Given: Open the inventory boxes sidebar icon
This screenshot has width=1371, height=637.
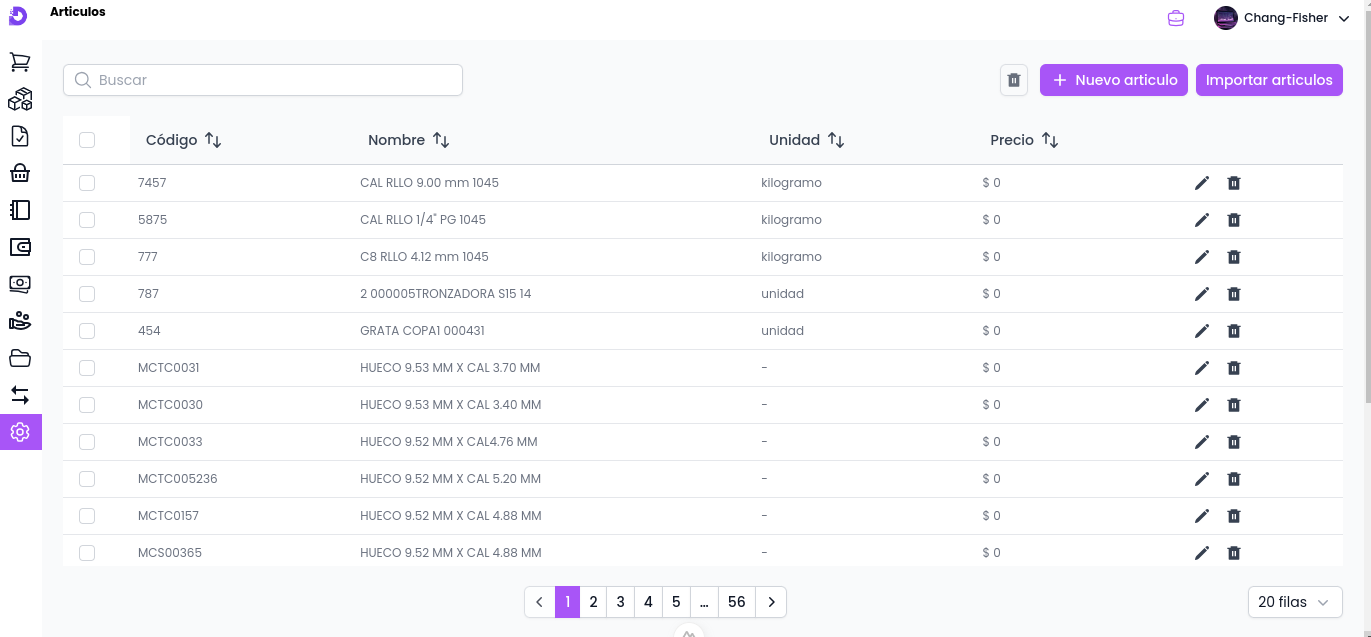Looking at the screenshot, I should (20, 99).
